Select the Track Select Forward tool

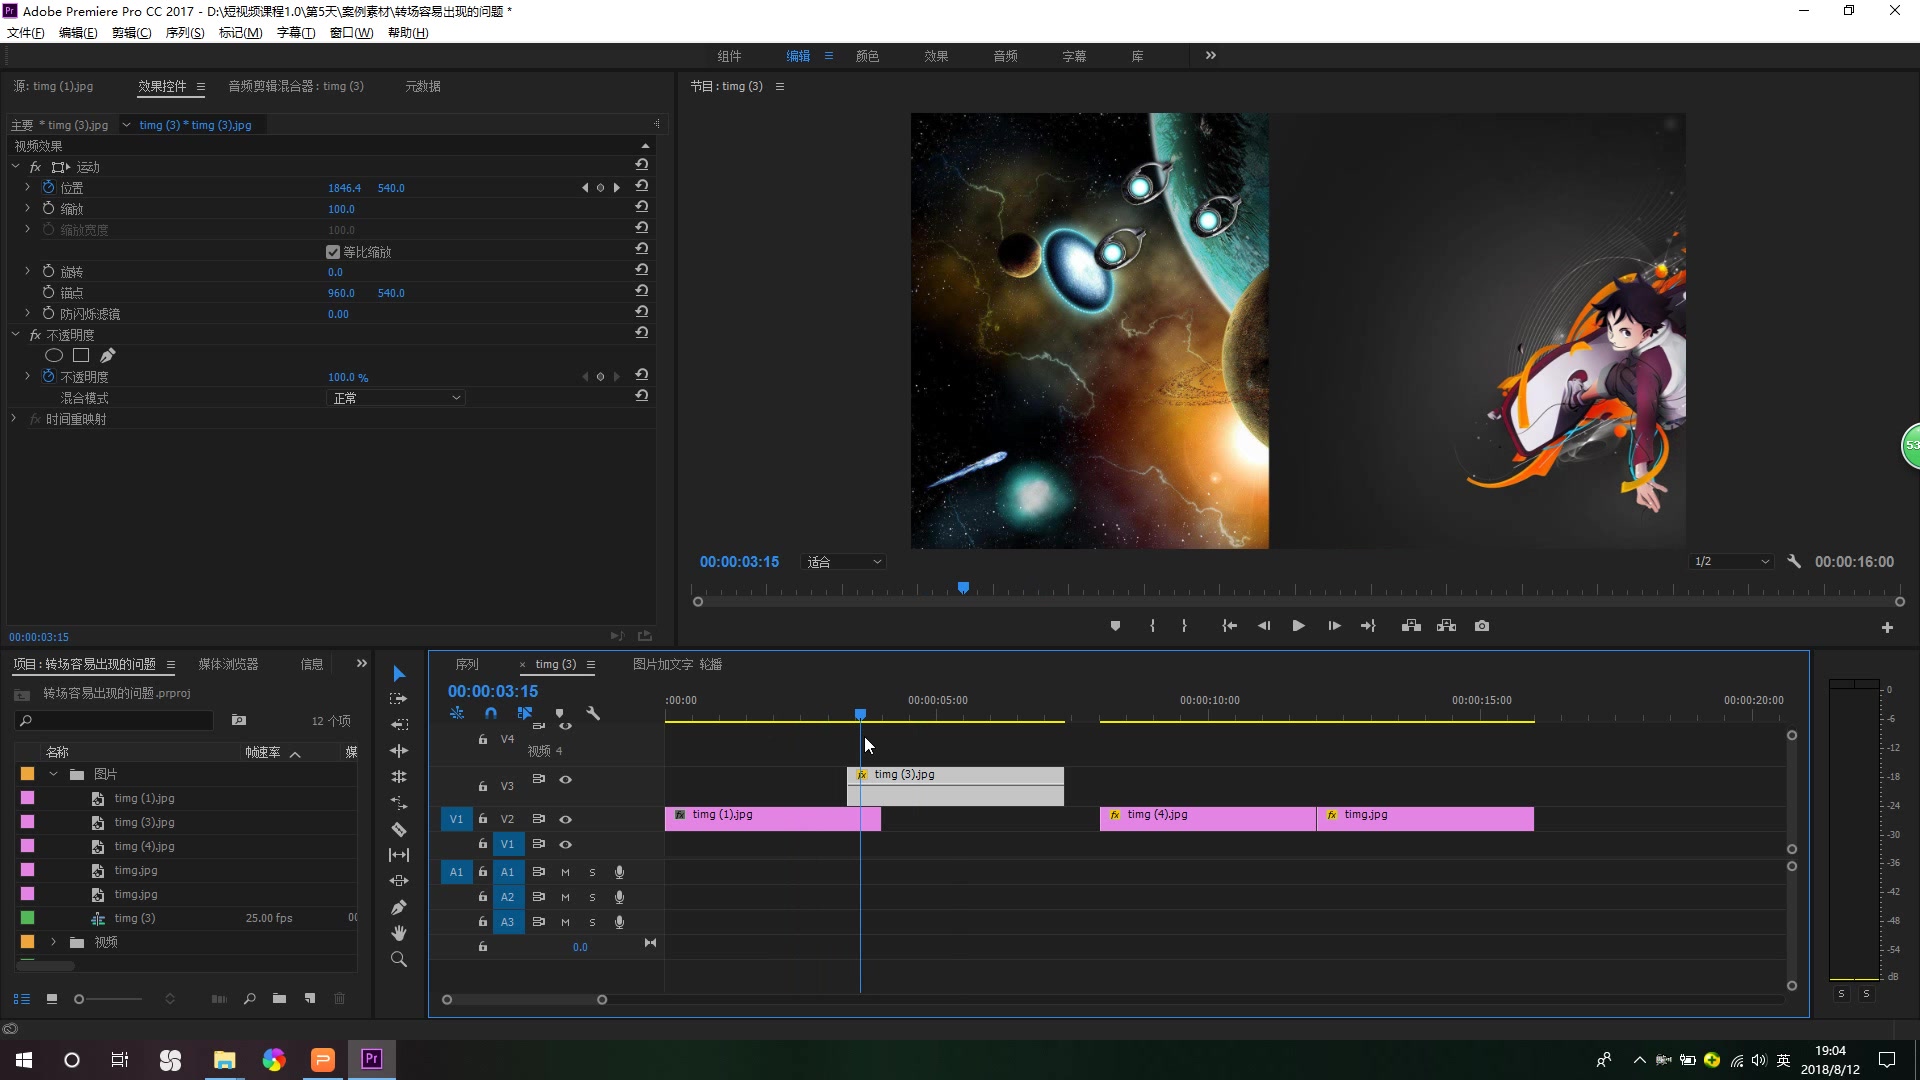point(399,699)
